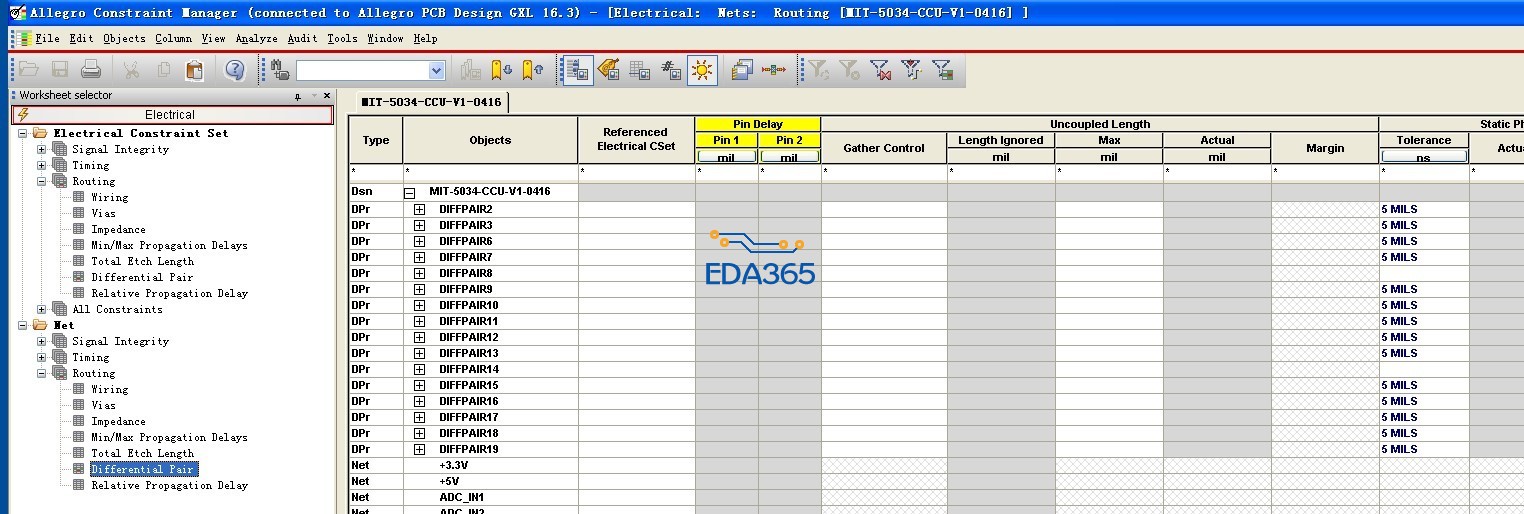The height and width of the screenshot is (514, 1524).
Task: Open the Tools menu
Action: coord(342,38)
